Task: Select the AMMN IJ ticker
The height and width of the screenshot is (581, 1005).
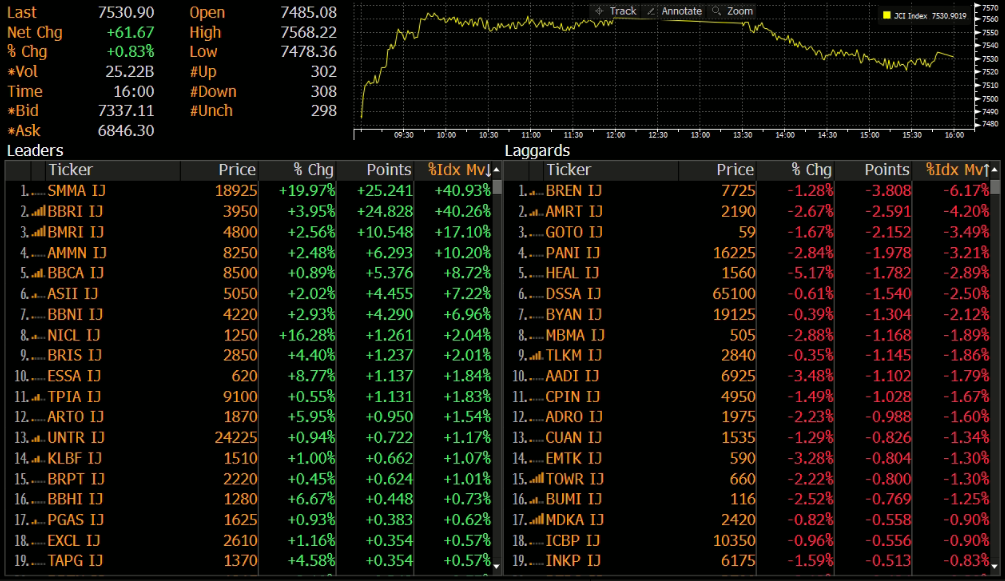Action: click(x=77, y=253)
